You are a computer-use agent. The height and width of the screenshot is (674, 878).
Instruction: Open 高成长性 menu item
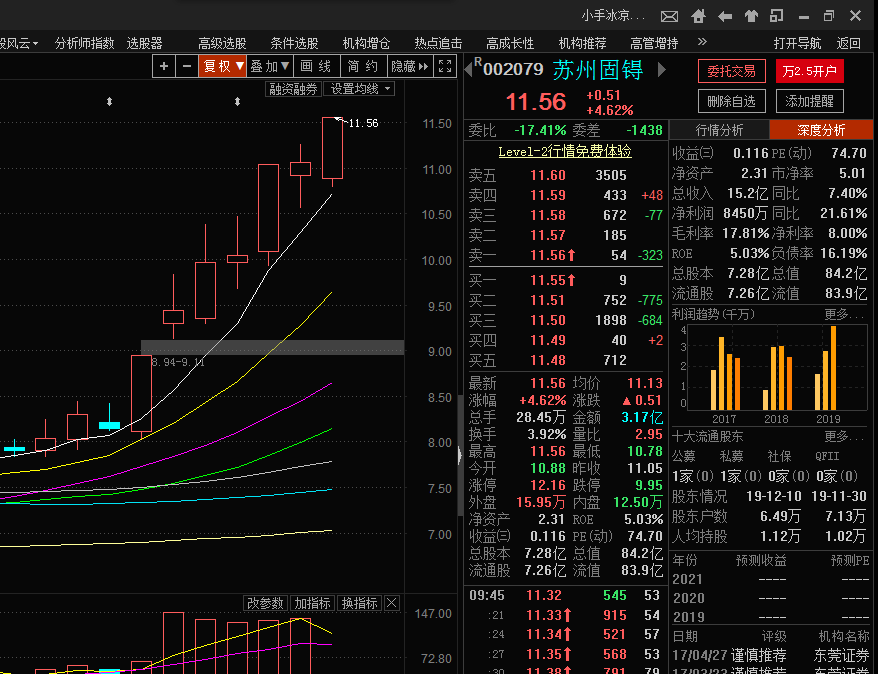[510, 43]
